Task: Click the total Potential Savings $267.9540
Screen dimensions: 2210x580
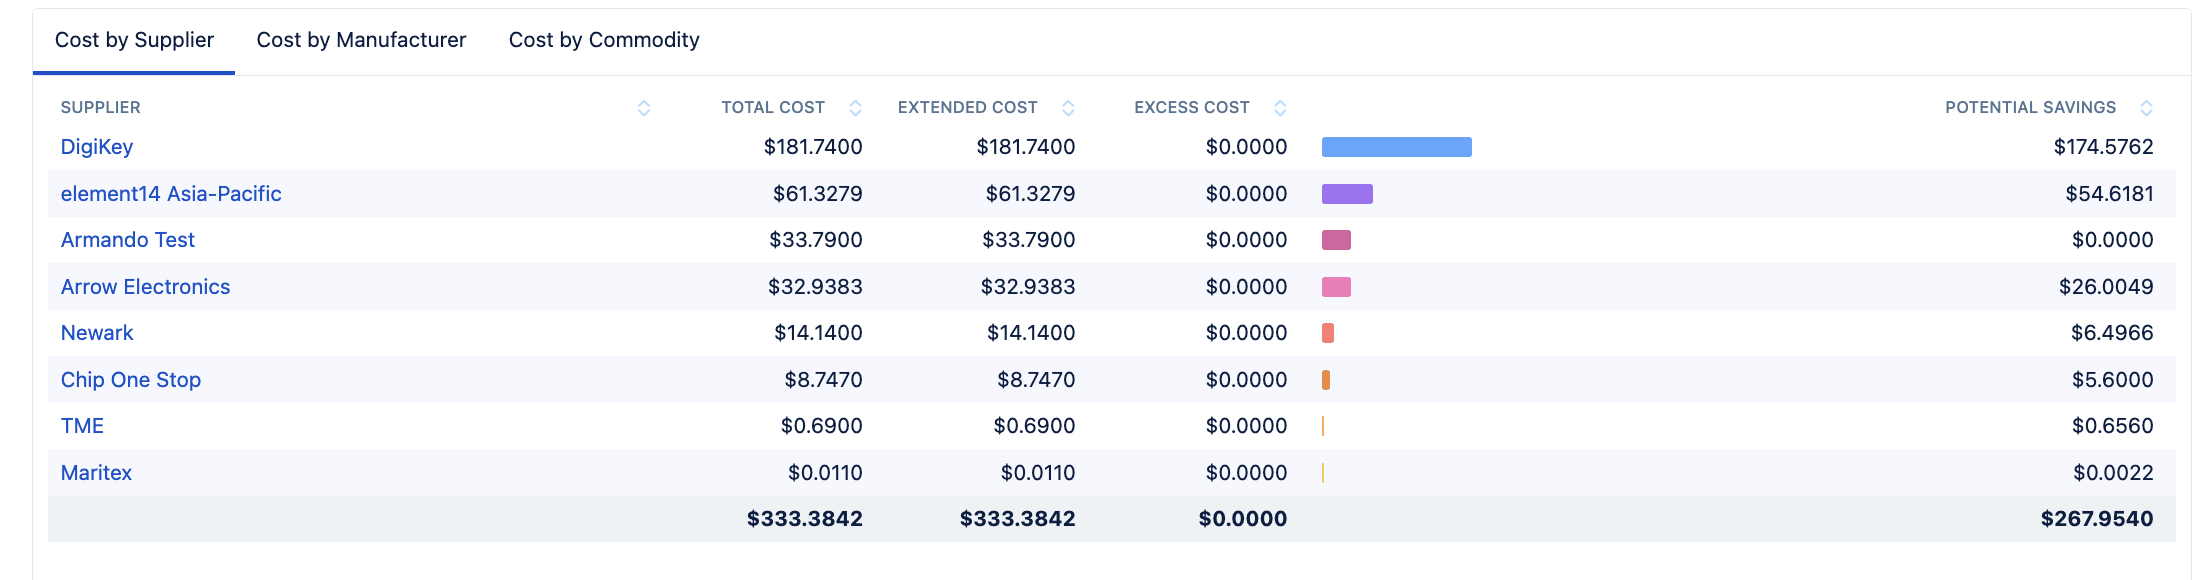Action: [2096, 519]
